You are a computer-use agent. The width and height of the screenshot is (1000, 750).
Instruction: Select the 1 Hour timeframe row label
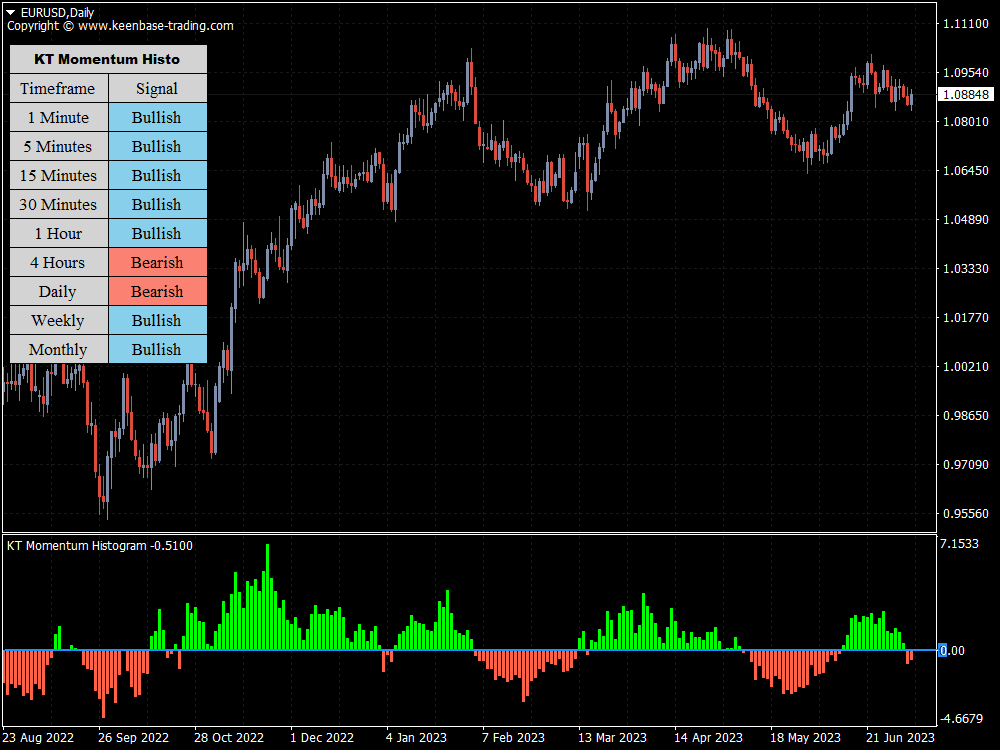[x=58, y=233]
